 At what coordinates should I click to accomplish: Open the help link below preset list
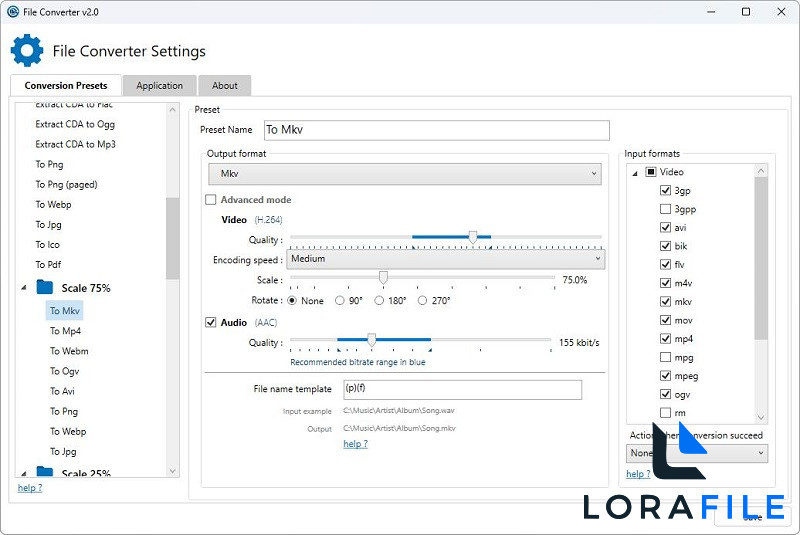point(30,488)
